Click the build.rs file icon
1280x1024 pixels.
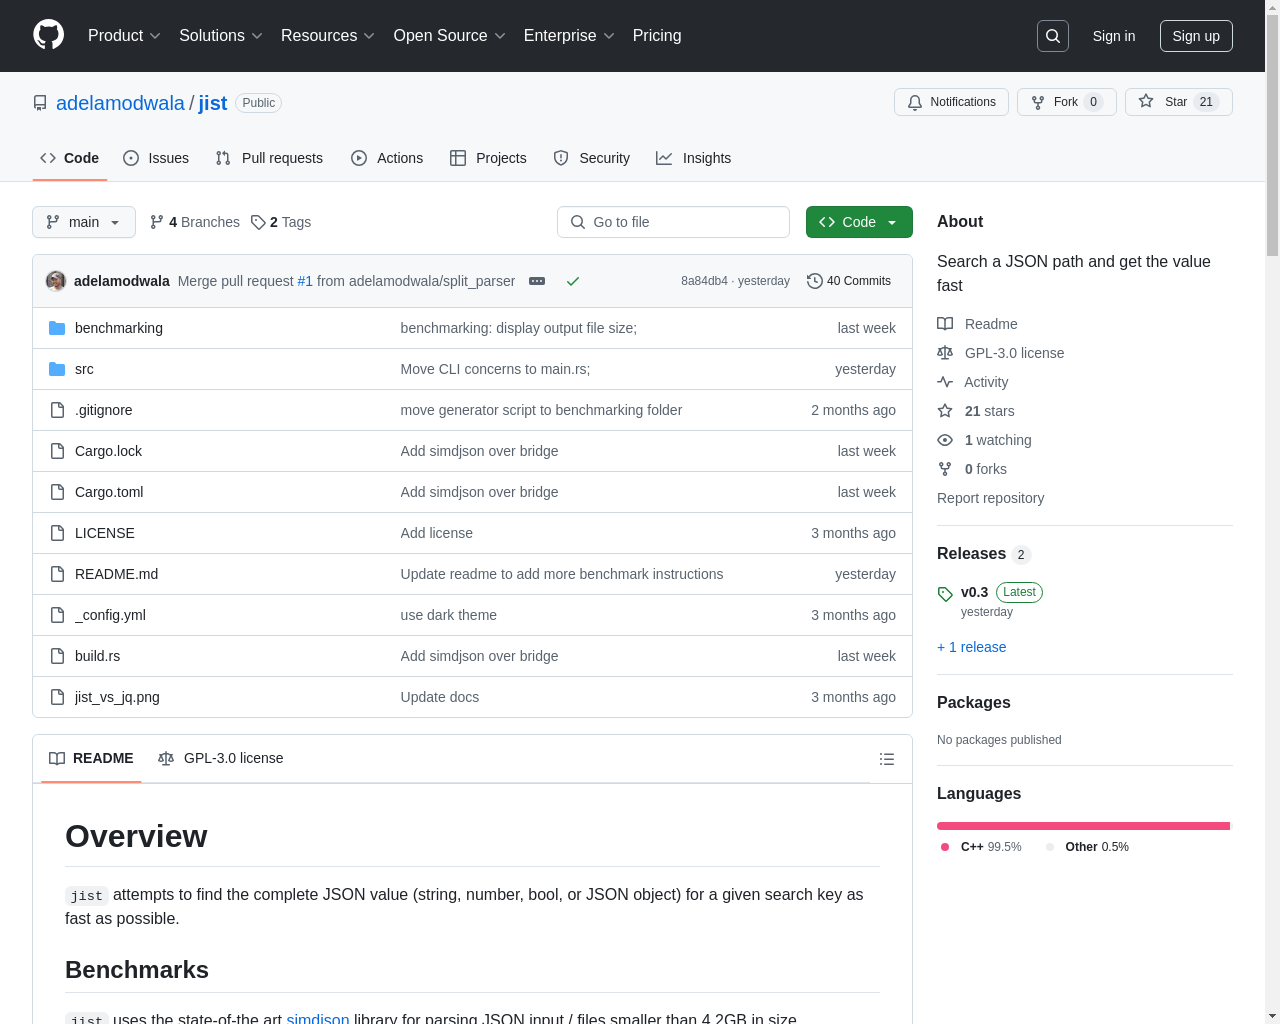click(57, 656)
